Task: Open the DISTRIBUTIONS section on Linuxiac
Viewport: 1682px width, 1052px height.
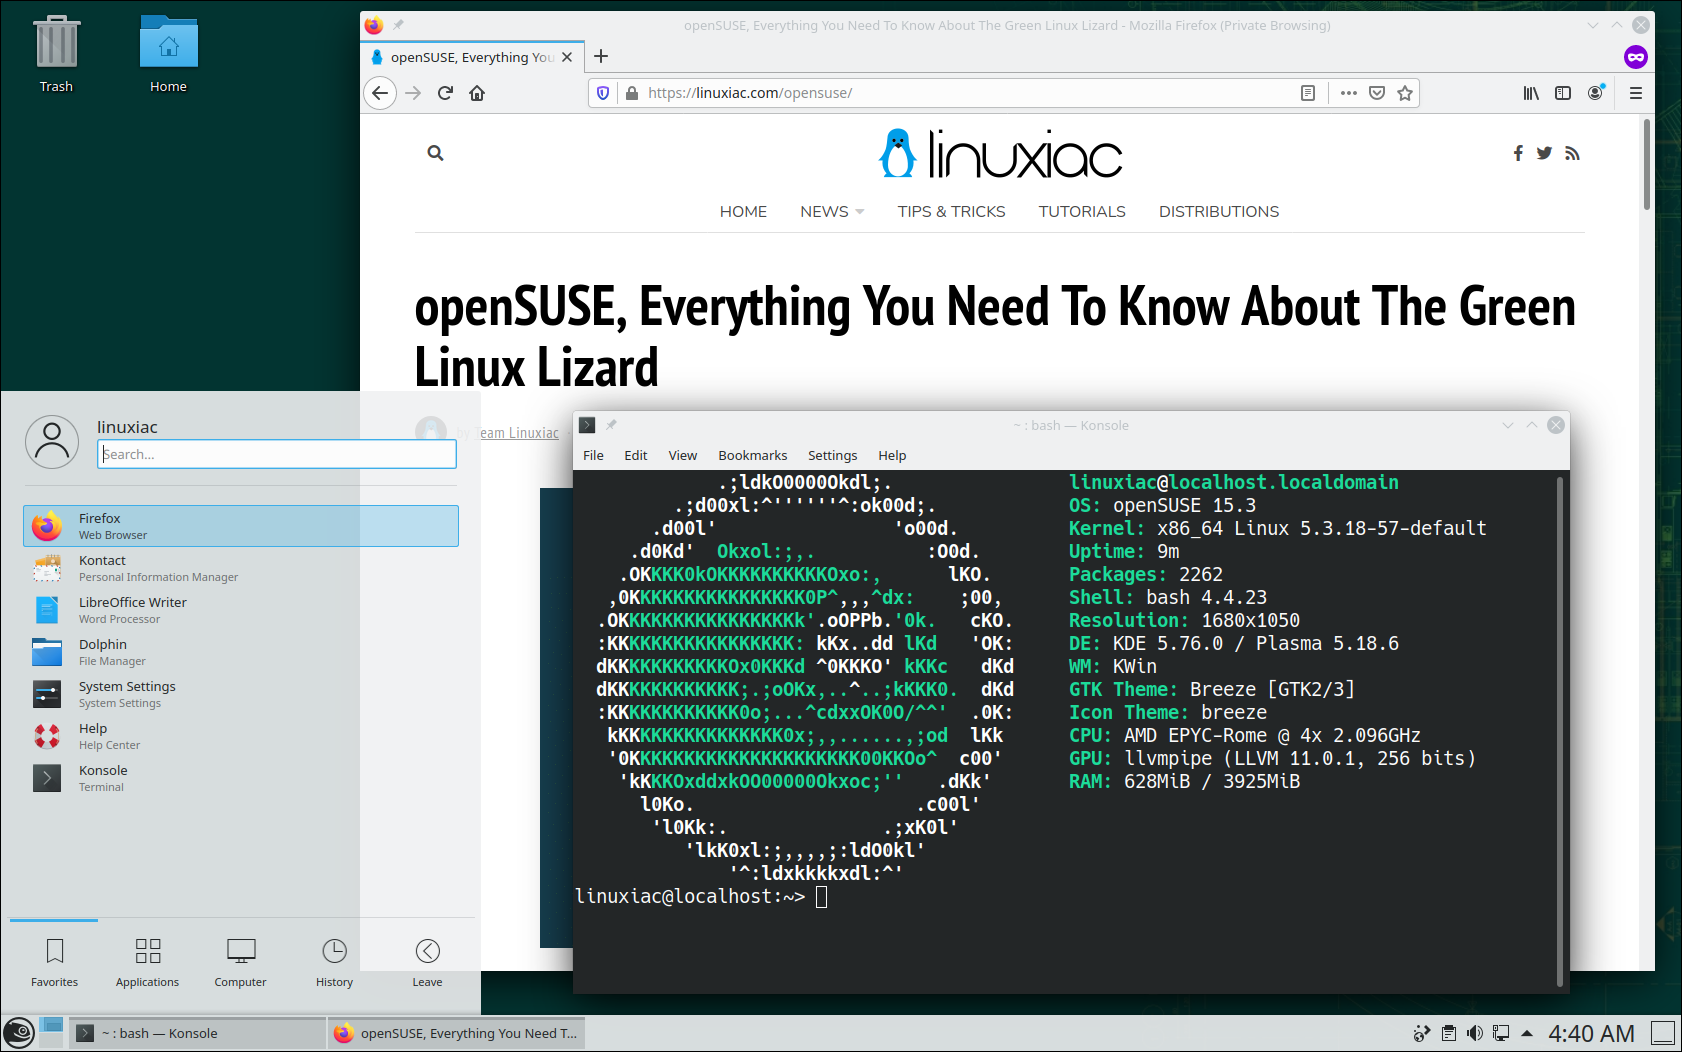Action: [x=1218, y=211]
